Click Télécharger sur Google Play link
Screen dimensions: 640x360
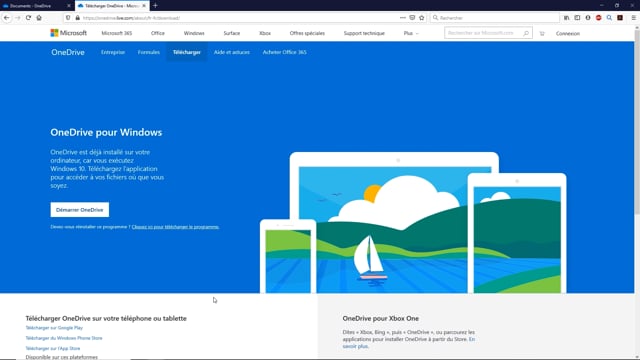54,328
